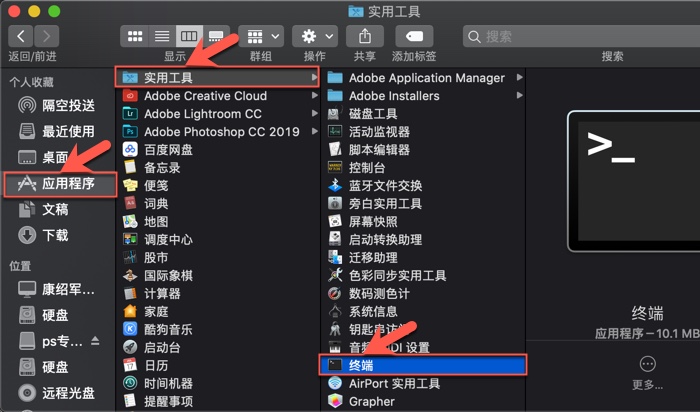Open Downloads in the sidebar
The image size is (700, 412).
pyautogui.click(x=55, y=236)
